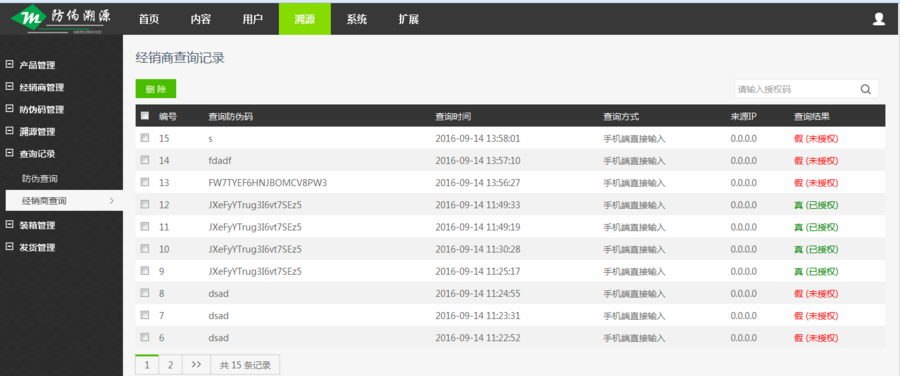Viewport: 900px width, 376px height.
Task: Check the box for record 13
Action: click(x=145, y=182)
